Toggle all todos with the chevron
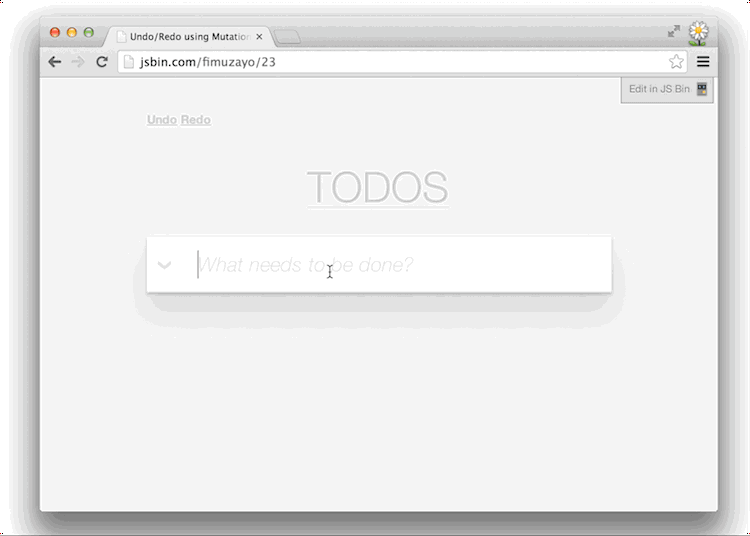The width and height of the screenshot is (750, 536). (x=165, y=265)
